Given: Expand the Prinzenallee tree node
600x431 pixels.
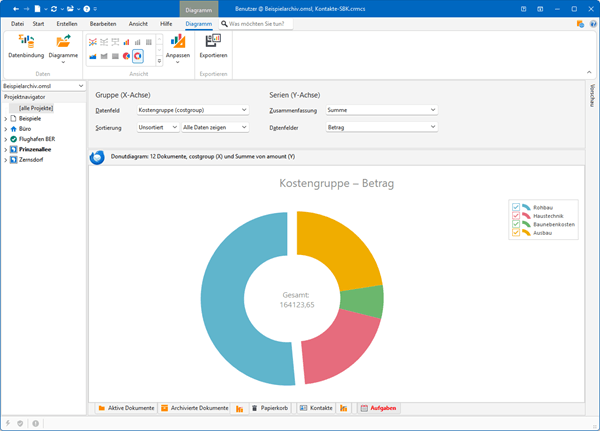Looking at the screenshot, I should [5, 150].
